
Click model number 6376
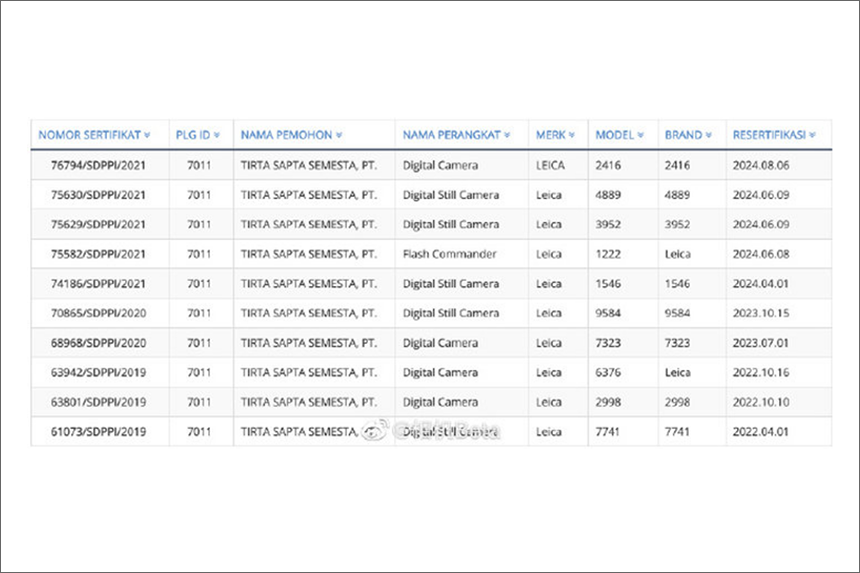tap(608, 372)
